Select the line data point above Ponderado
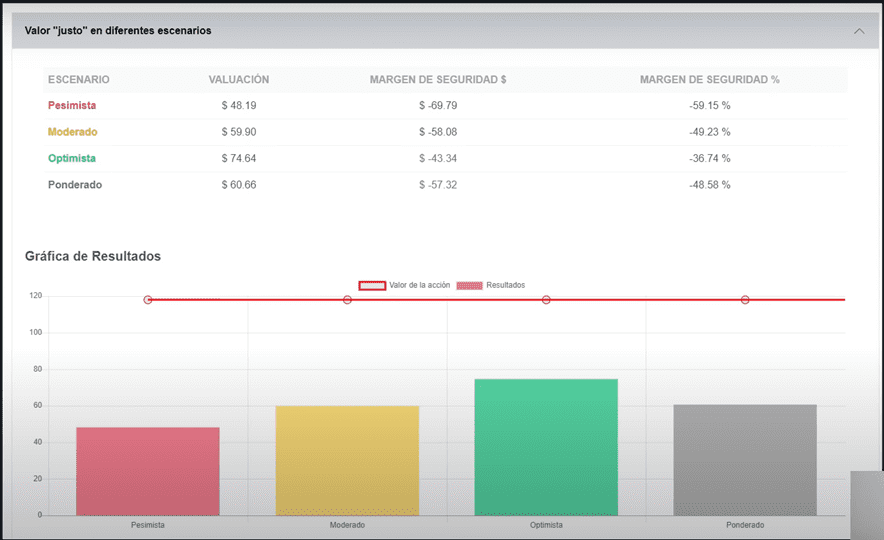884x540 pixels. (745, 300)
